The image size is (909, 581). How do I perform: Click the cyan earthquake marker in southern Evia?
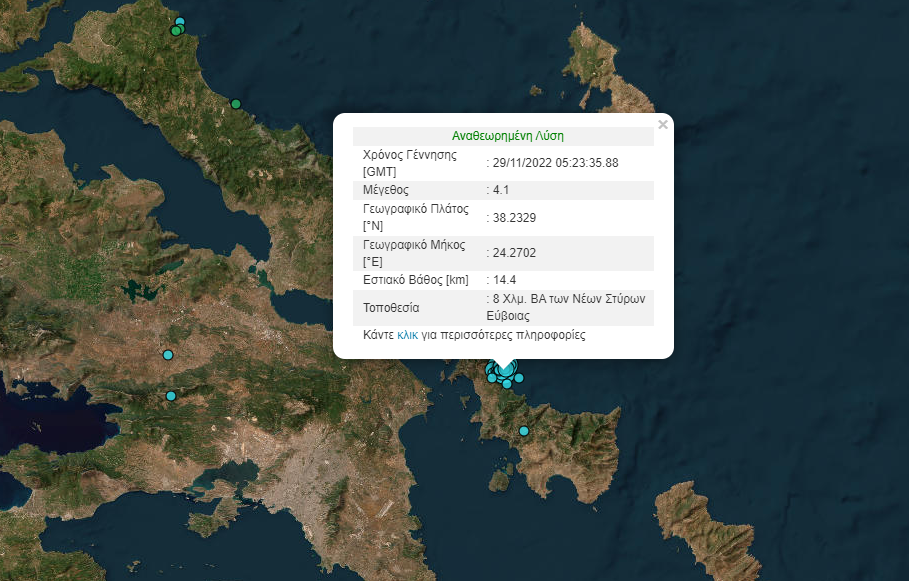coord(523,431)
